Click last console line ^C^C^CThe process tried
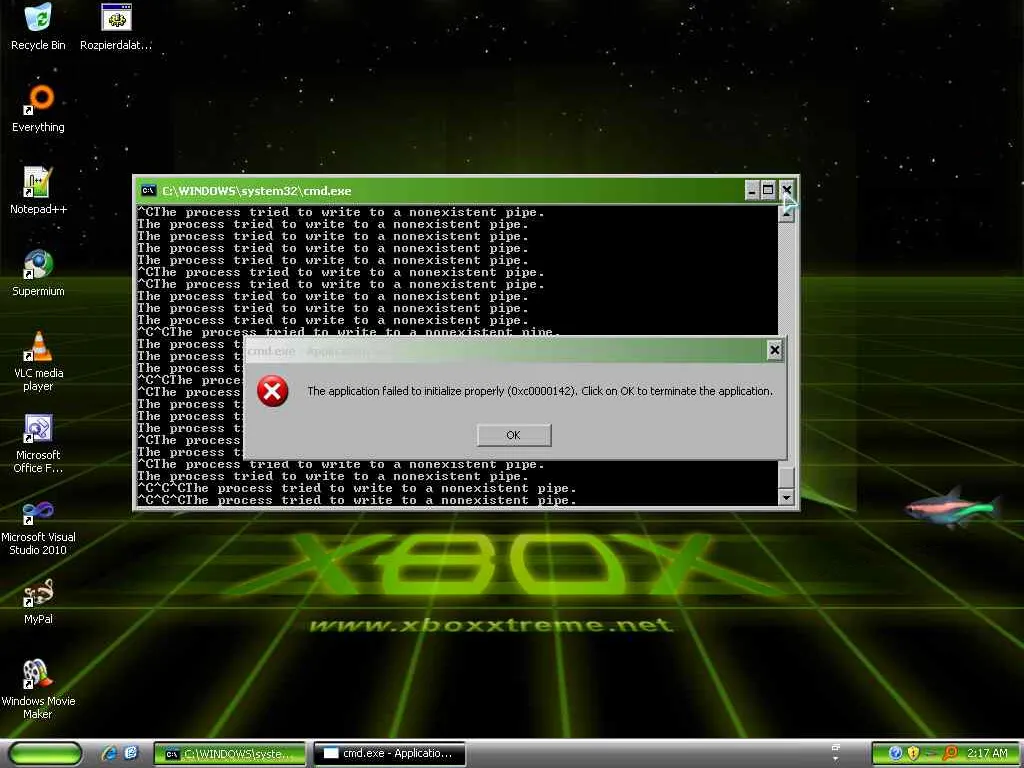 (x=357, y=500)
